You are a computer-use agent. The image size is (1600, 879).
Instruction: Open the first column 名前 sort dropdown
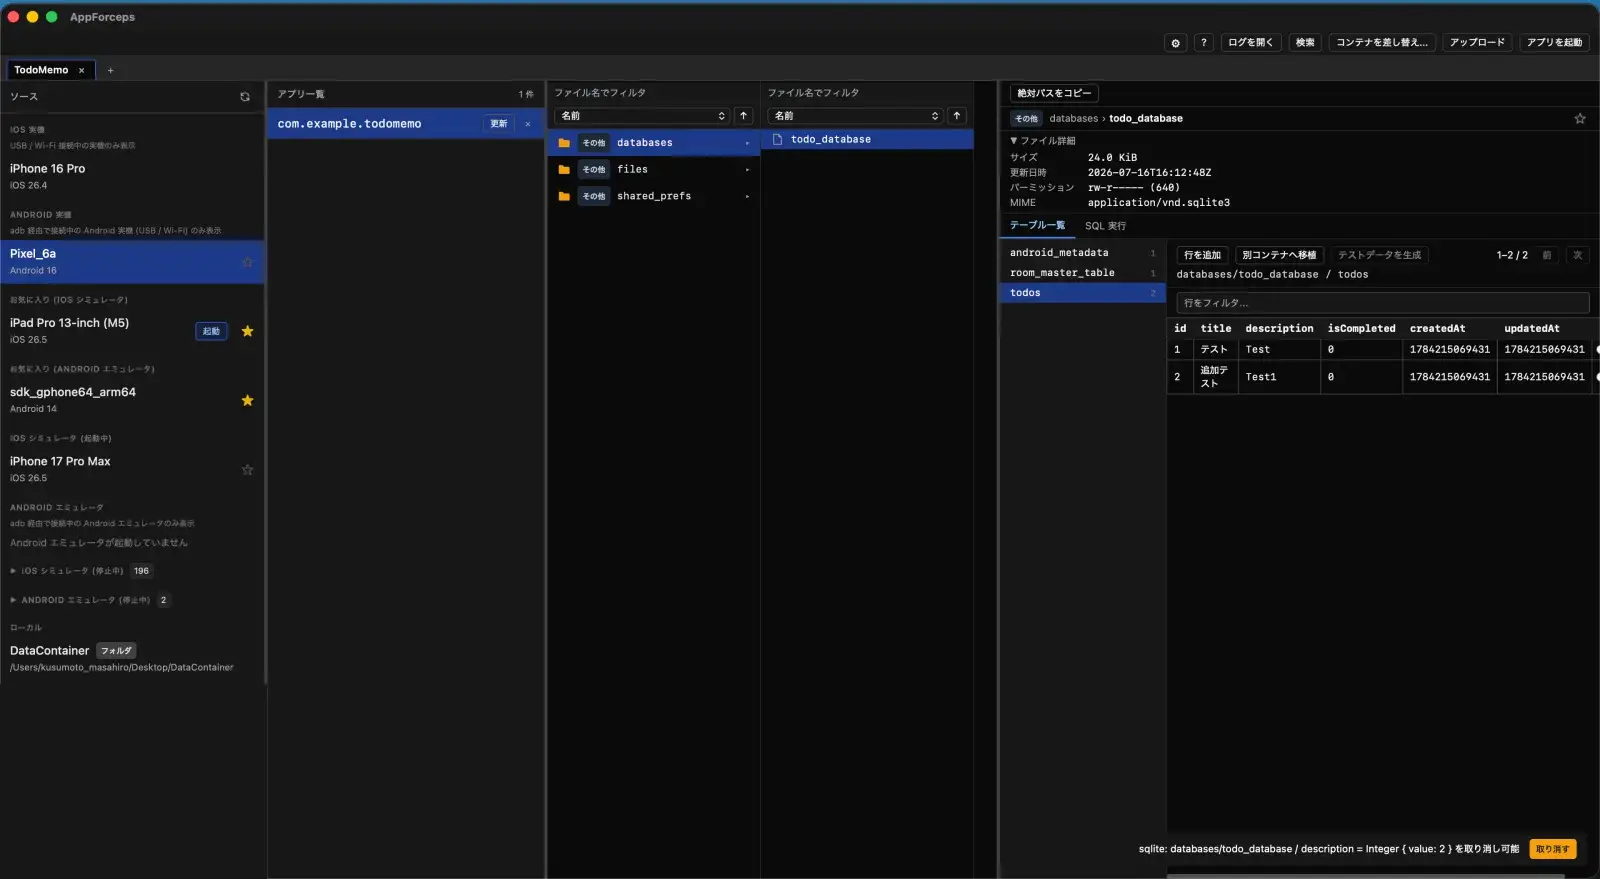coord(643,116)
